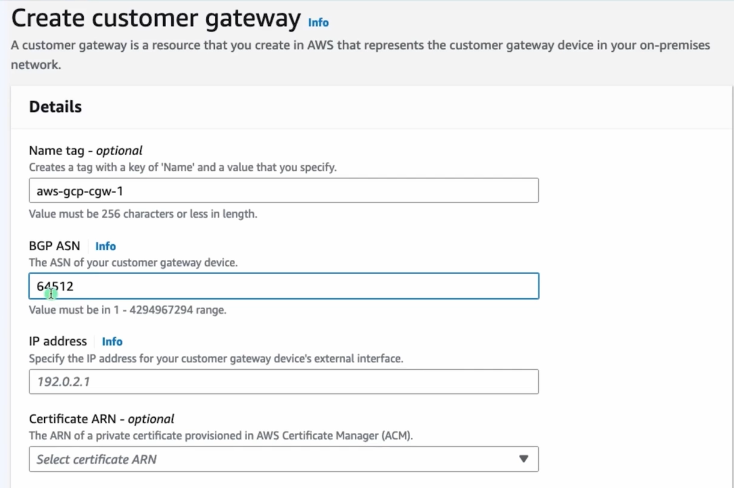The image size is (734, 488).
Task: Click the 'Specify the IP address for your customer gateway' description
Action: point(216,359)
